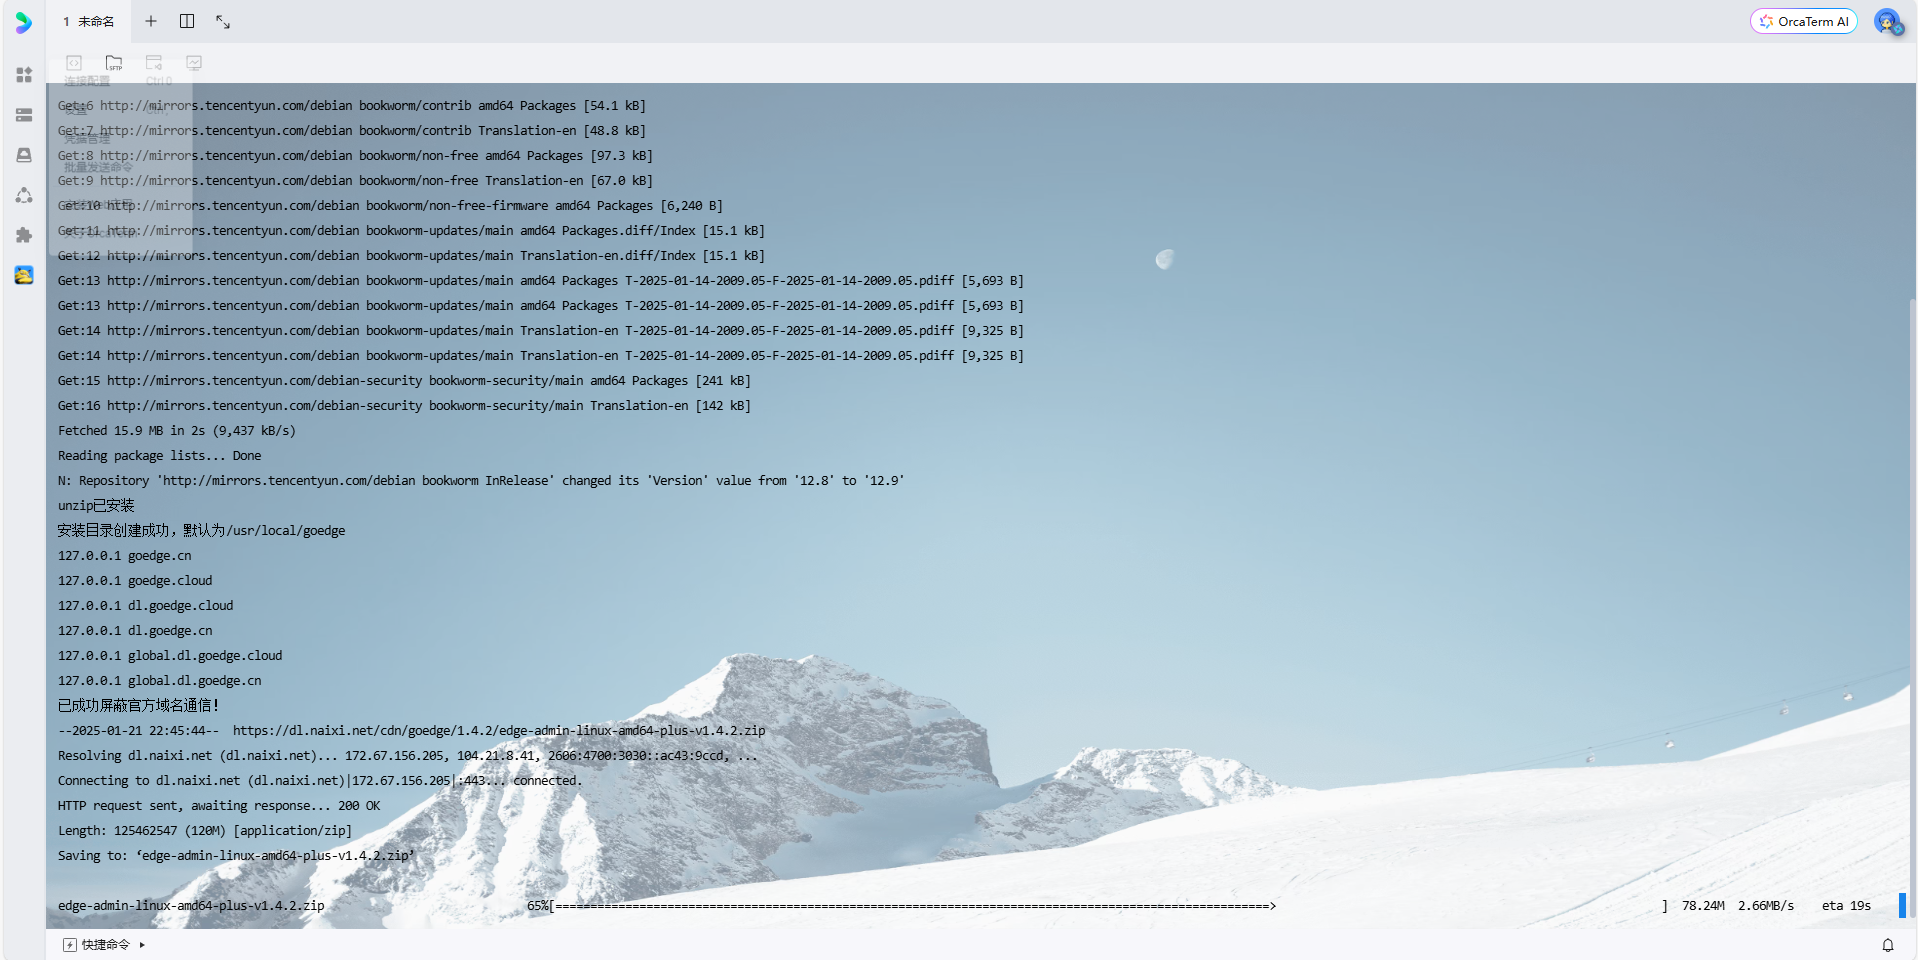
Task: Switch to the 未命名 tab
Action: click(89, 21)
